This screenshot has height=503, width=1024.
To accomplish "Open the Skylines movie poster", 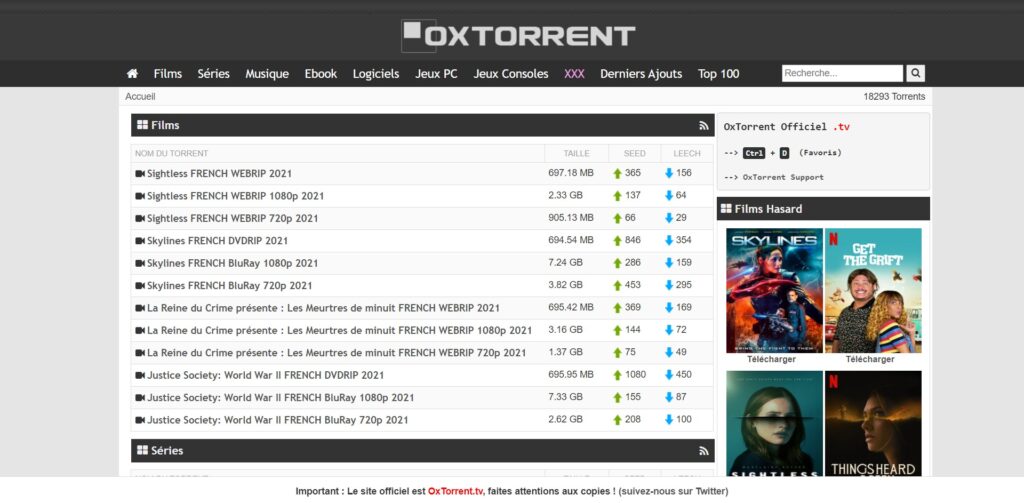I will click(775, 291).
